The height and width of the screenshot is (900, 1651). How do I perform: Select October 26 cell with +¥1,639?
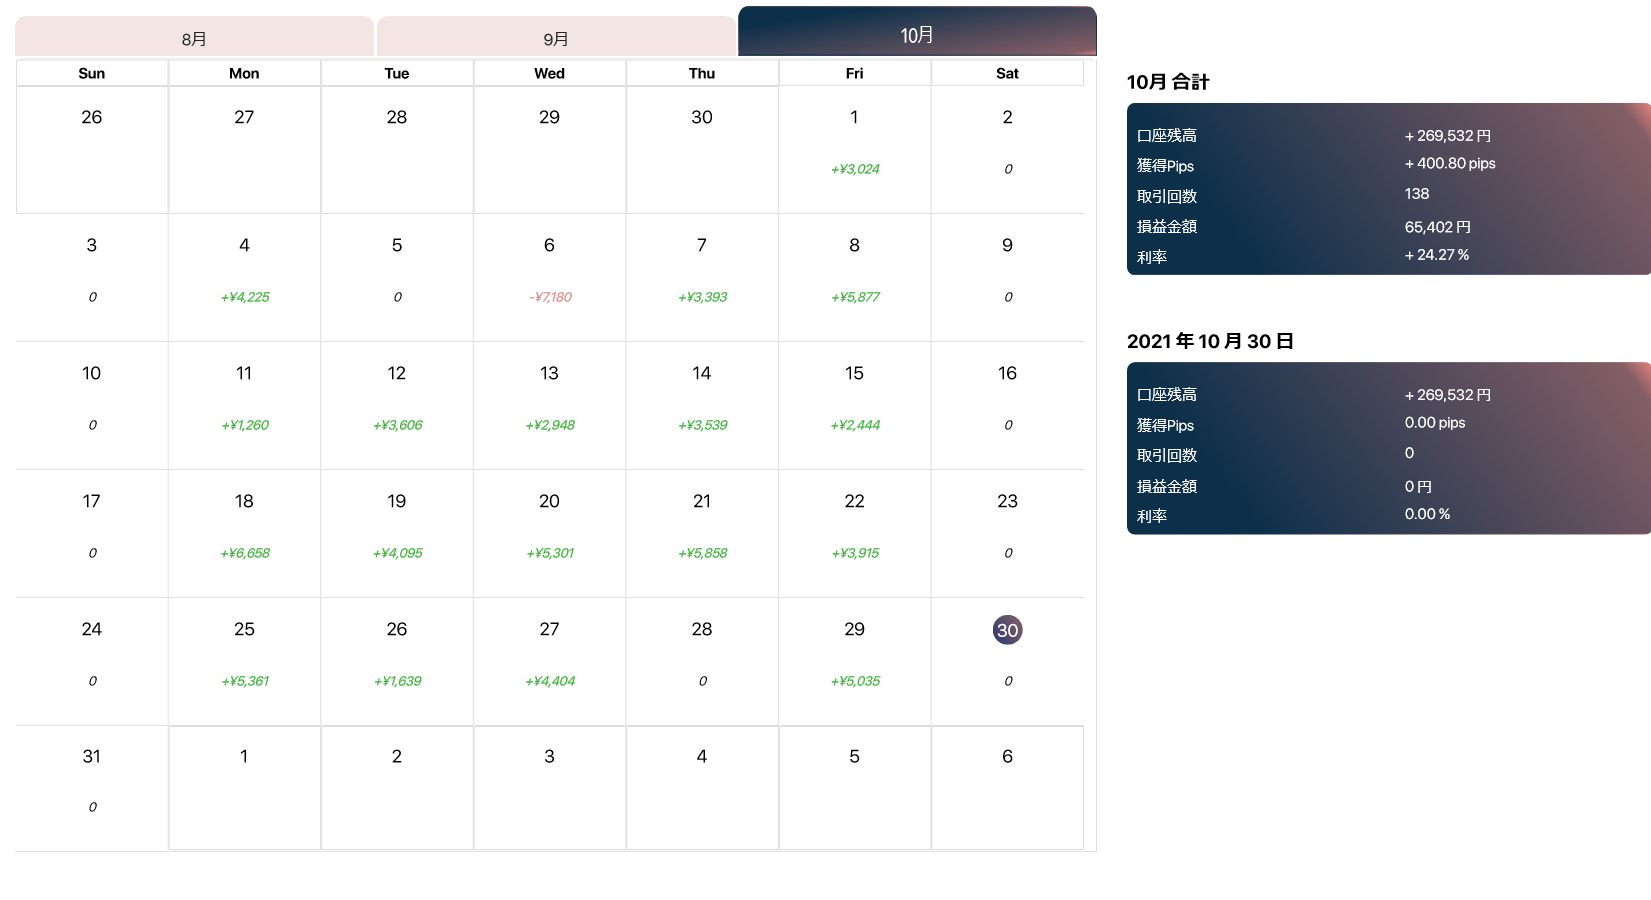point(397,662)
